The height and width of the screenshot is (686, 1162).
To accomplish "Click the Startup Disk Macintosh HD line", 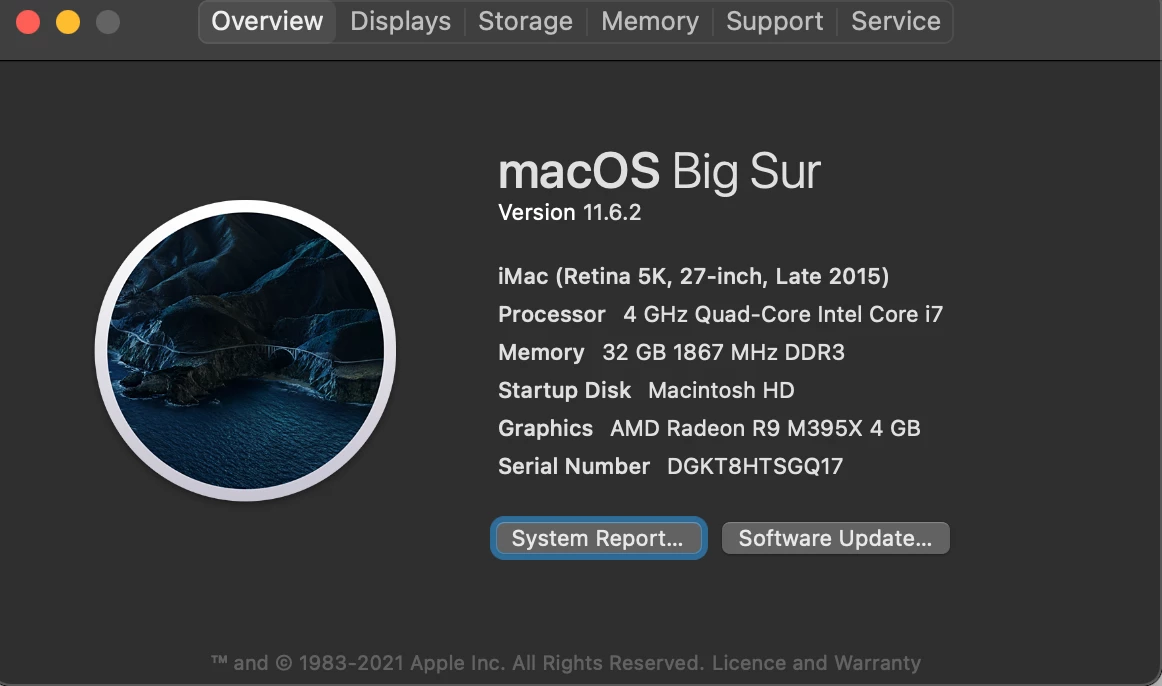I will (646, 390).
